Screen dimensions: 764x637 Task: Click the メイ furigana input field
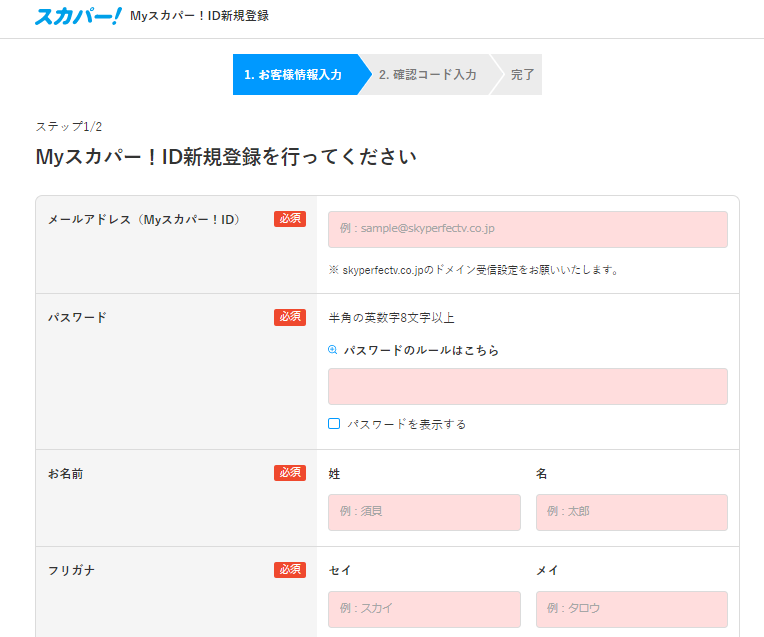click(x=631, y=609)
